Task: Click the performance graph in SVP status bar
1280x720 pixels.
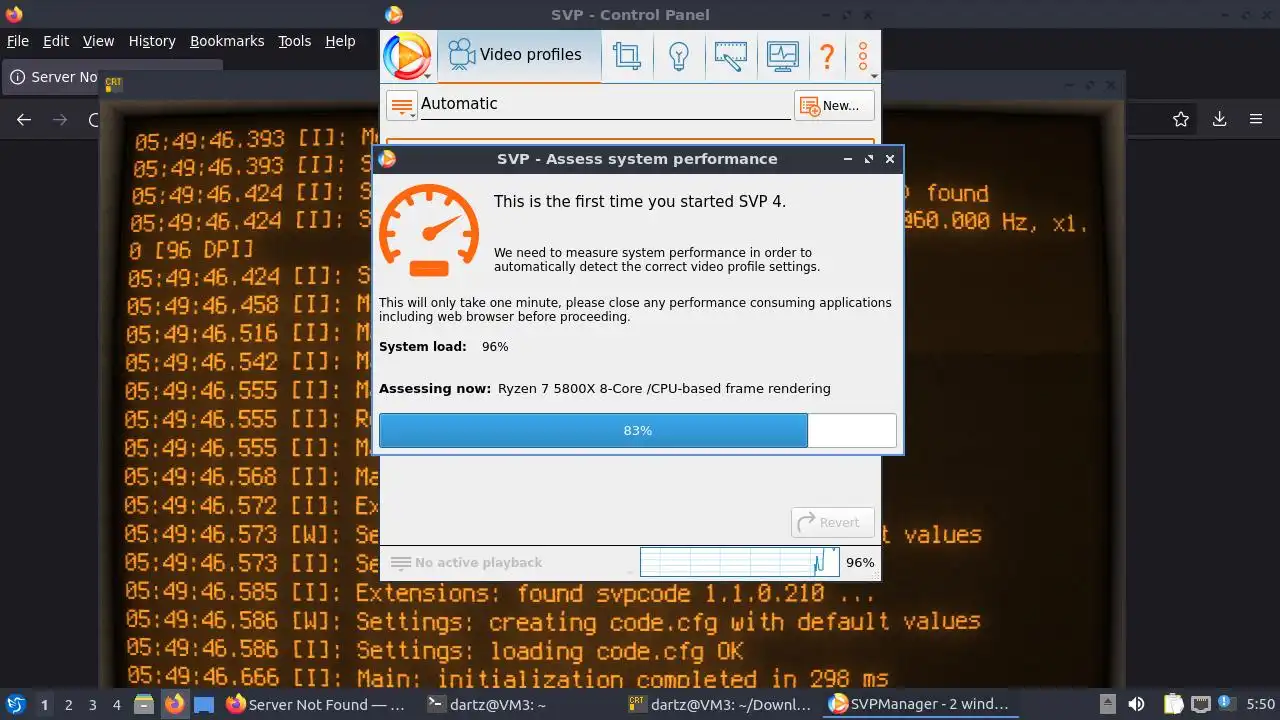Action: (739, 562)
